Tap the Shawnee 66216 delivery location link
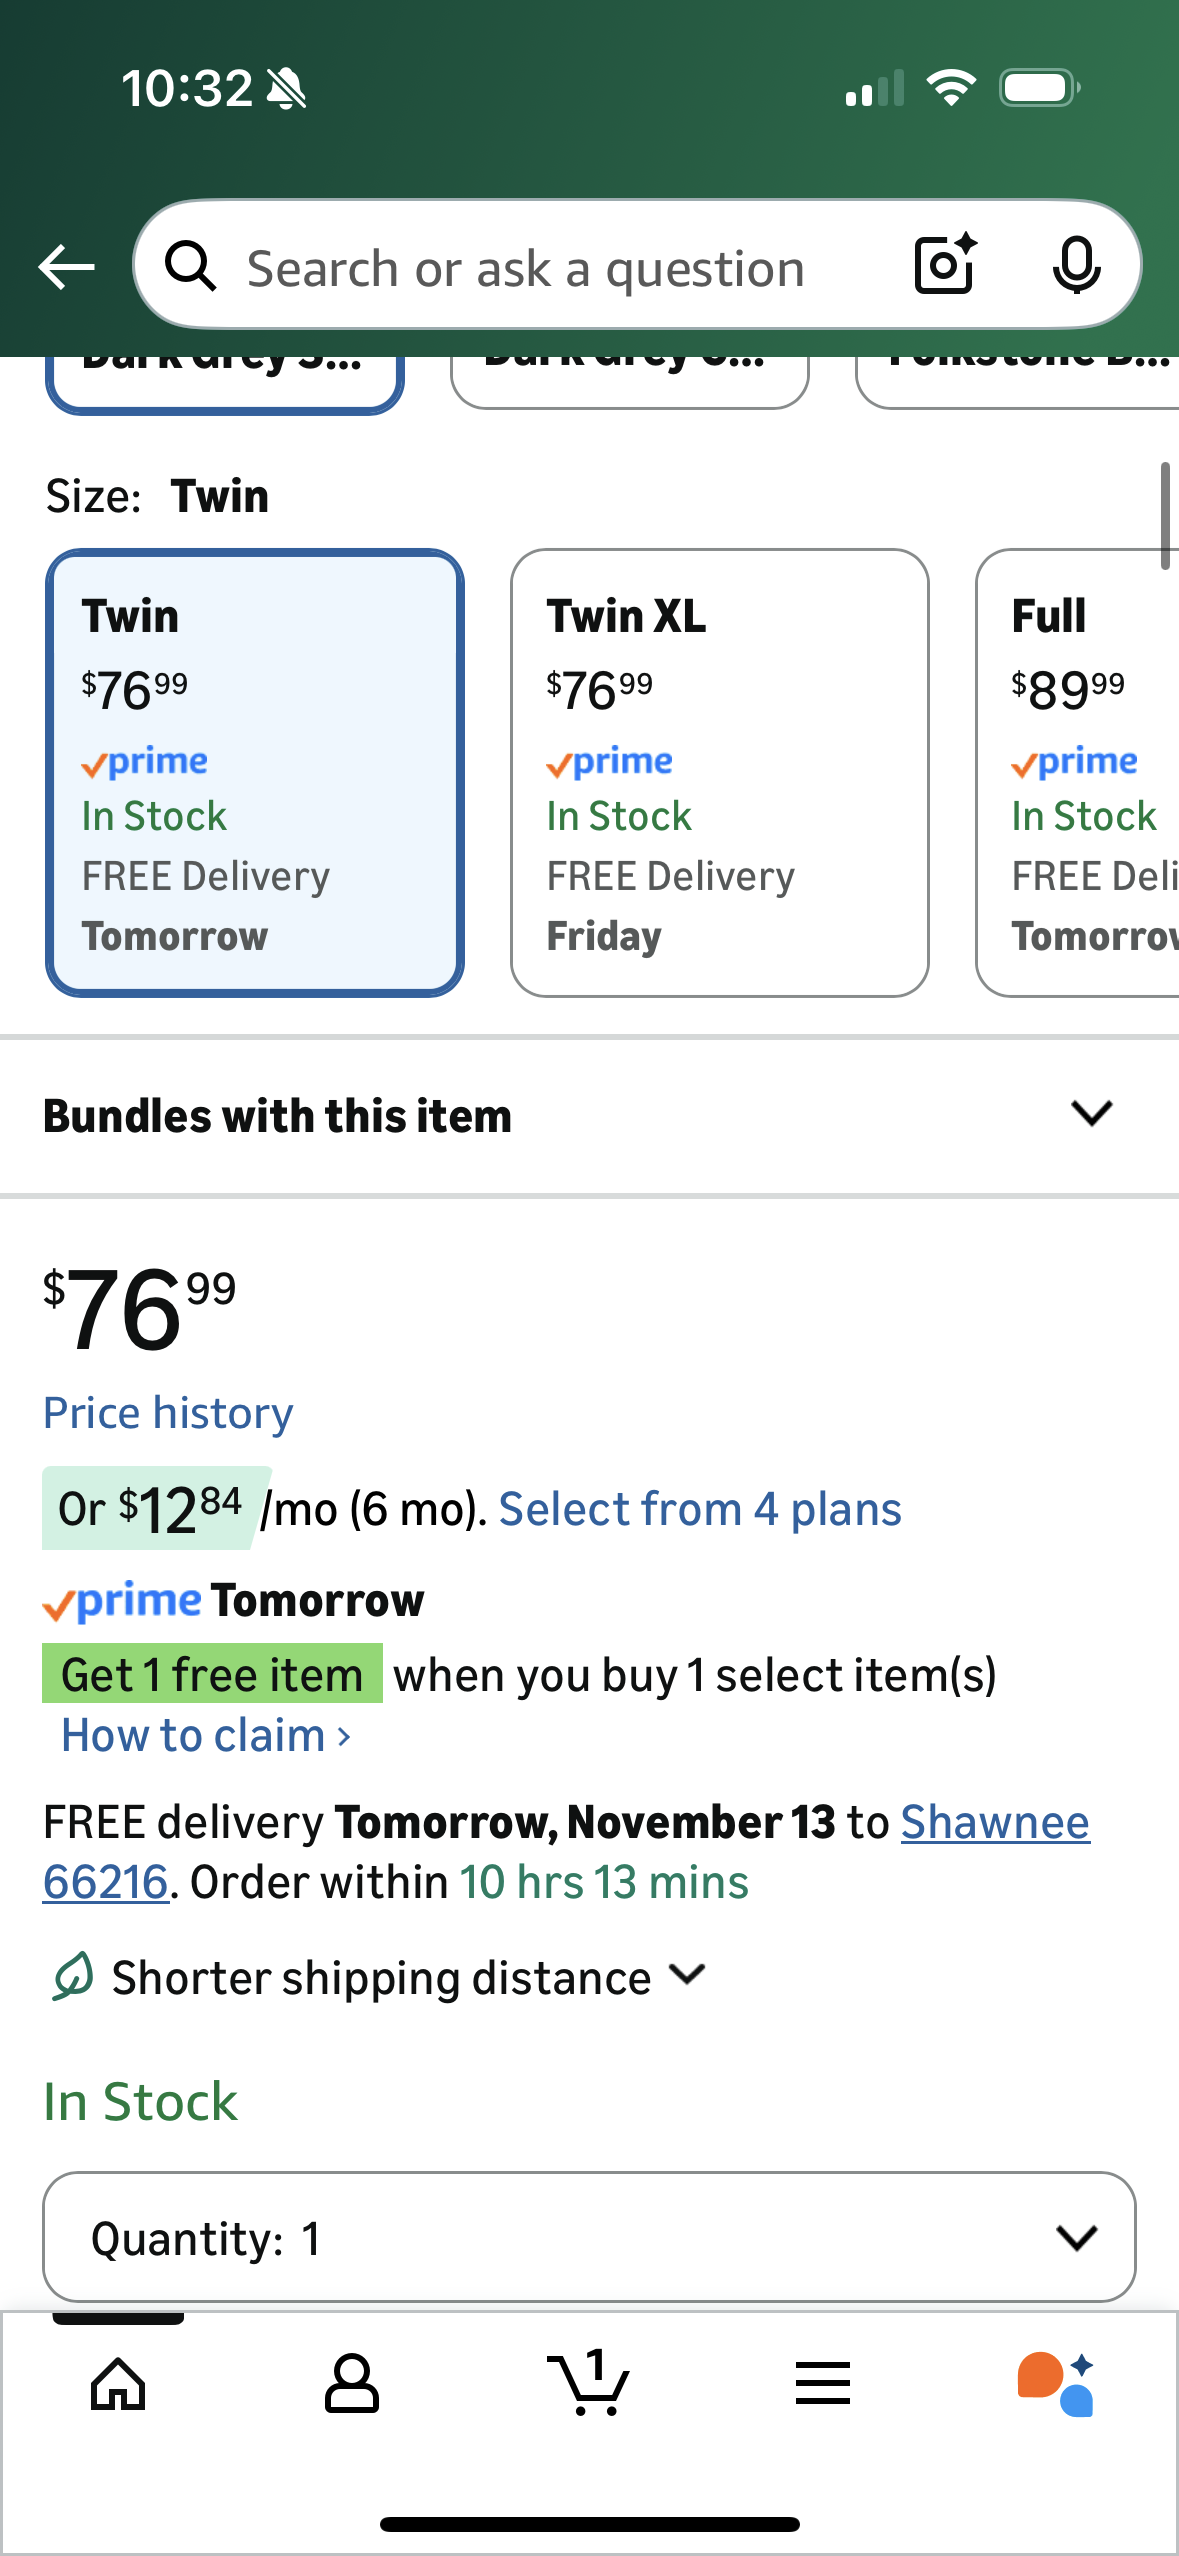1179x2556 pixels. tap(994, 1822)
